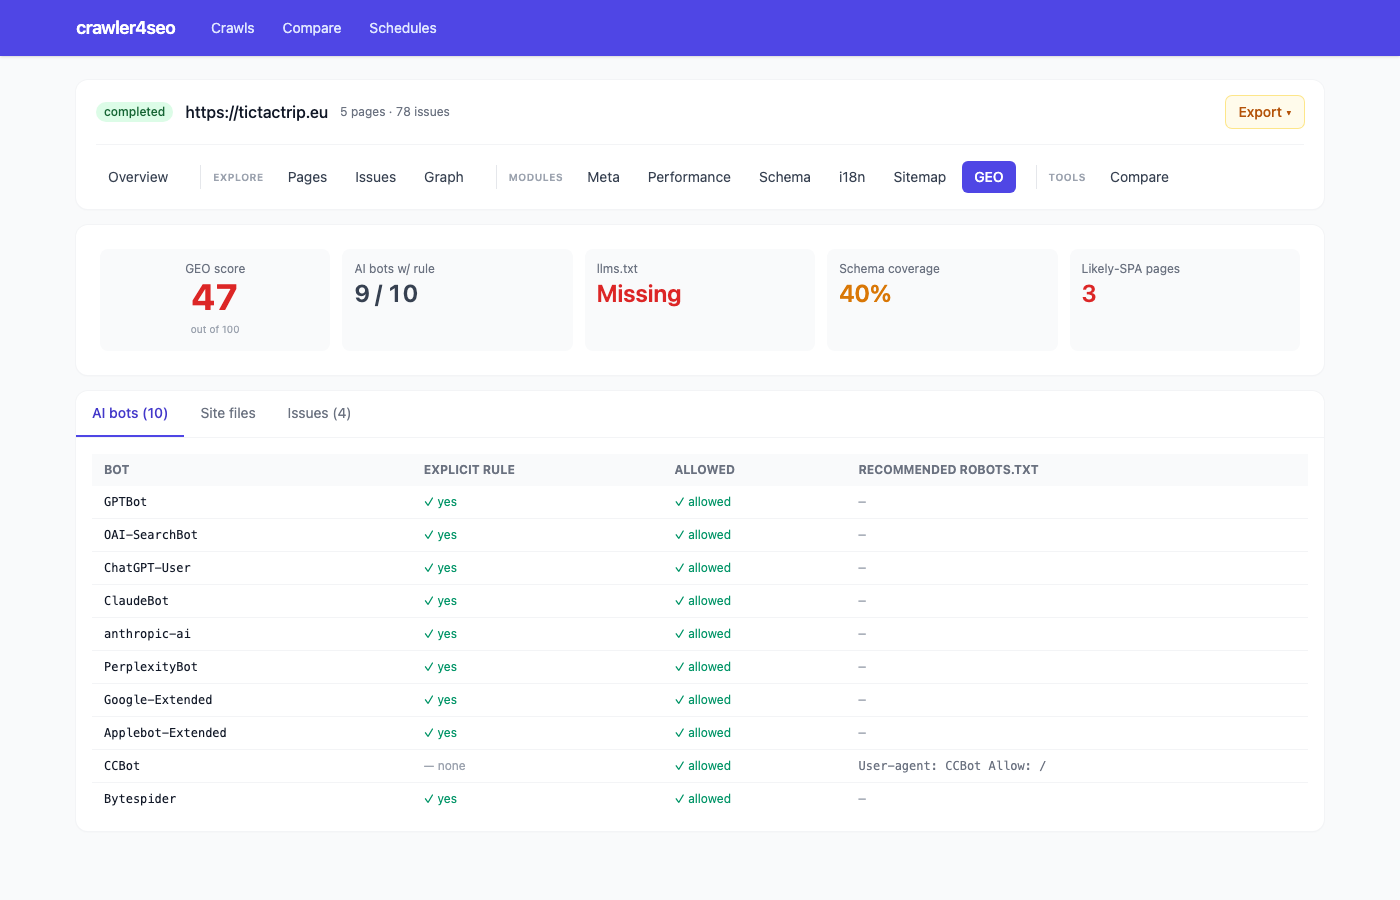The width and height of the screenshot is (1400, 900).
Task: Click the Compare tool tab
Action: click(x=1139, y=177)
